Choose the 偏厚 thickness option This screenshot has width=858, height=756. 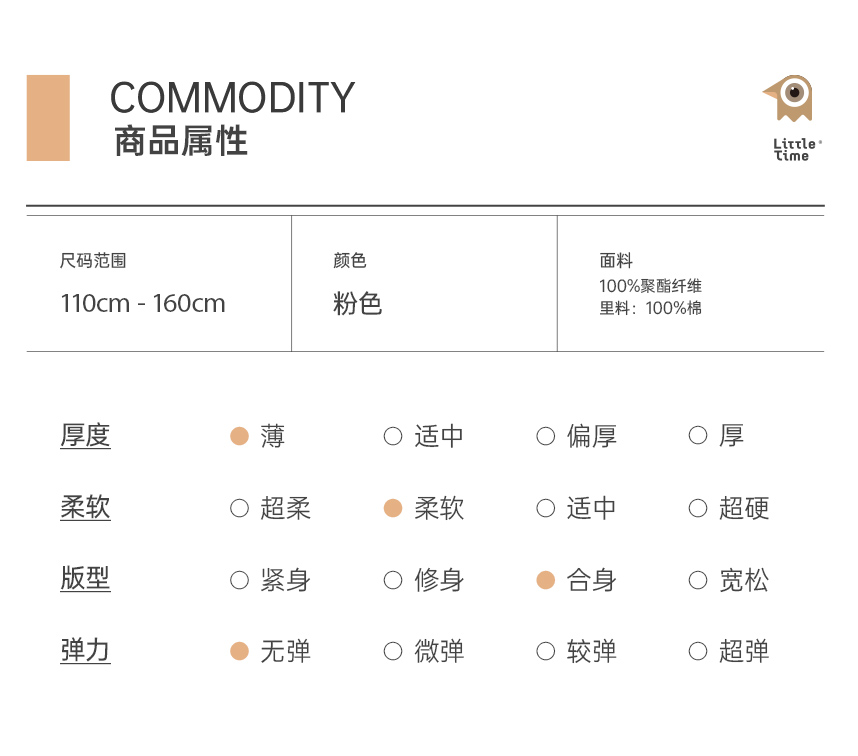pos(545,436)
